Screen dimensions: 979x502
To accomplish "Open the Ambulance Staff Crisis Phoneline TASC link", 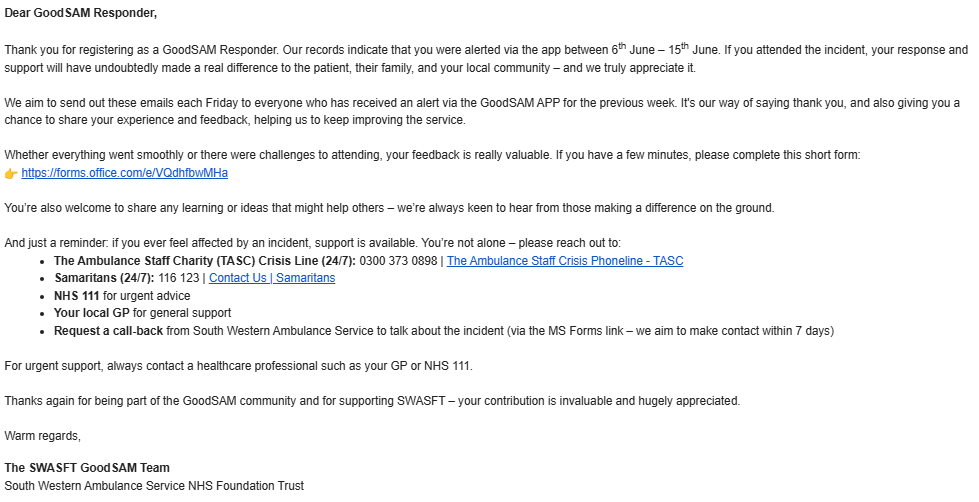I will point(565,261).
